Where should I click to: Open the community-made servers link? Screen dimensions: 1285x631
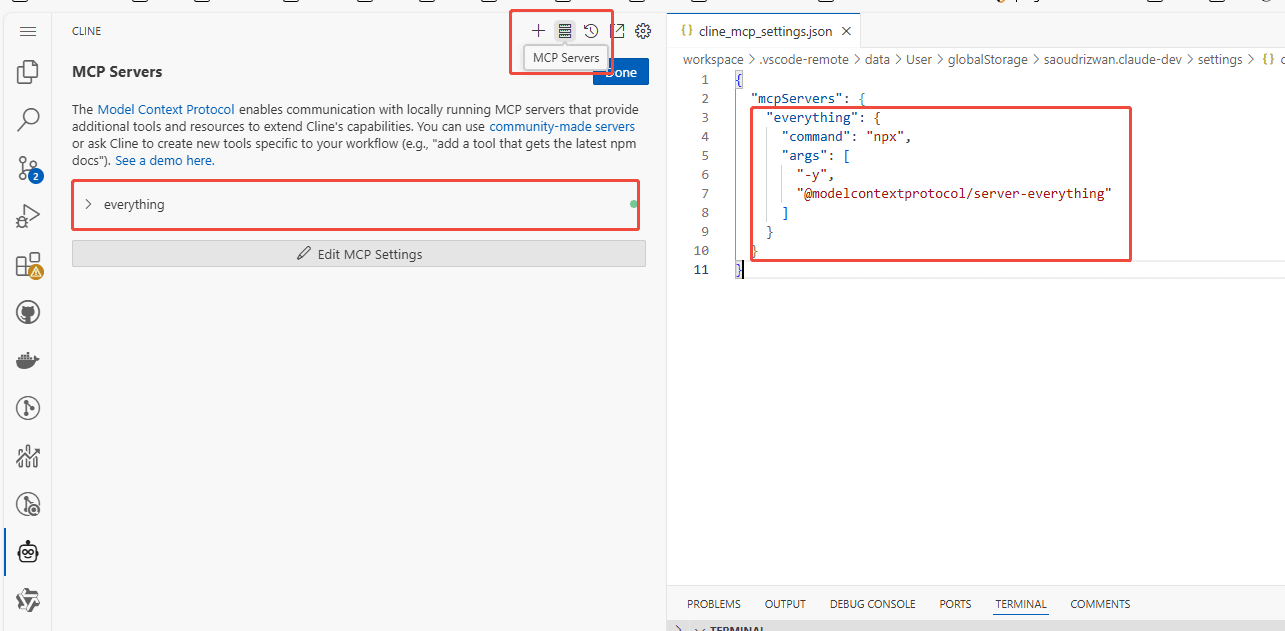(562, 126)
